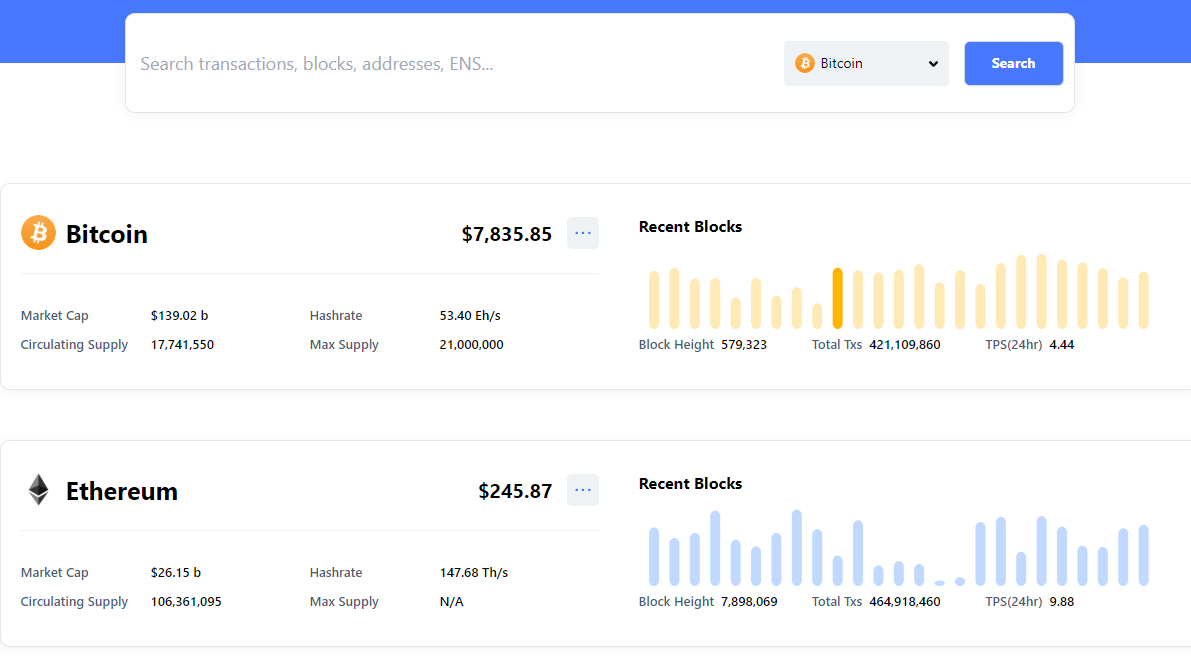Click the Ethereum block height value 7,898,069
This screenshot has width=1191, height=664.
749,602
